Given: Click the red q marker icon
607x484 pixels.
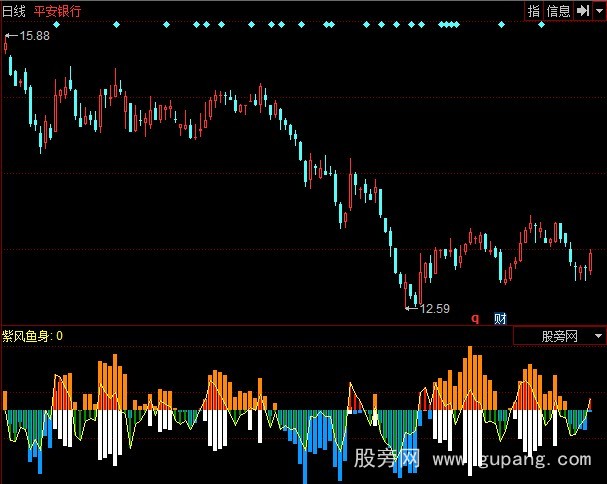Looking at the screenshot, I should coord(475,318).
